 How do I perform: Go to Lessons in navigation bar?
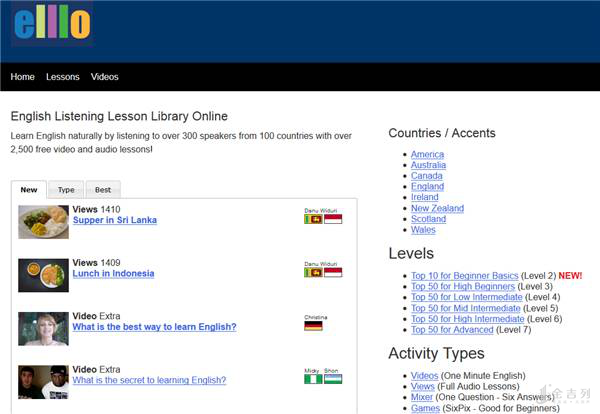(x=63, y=77)
